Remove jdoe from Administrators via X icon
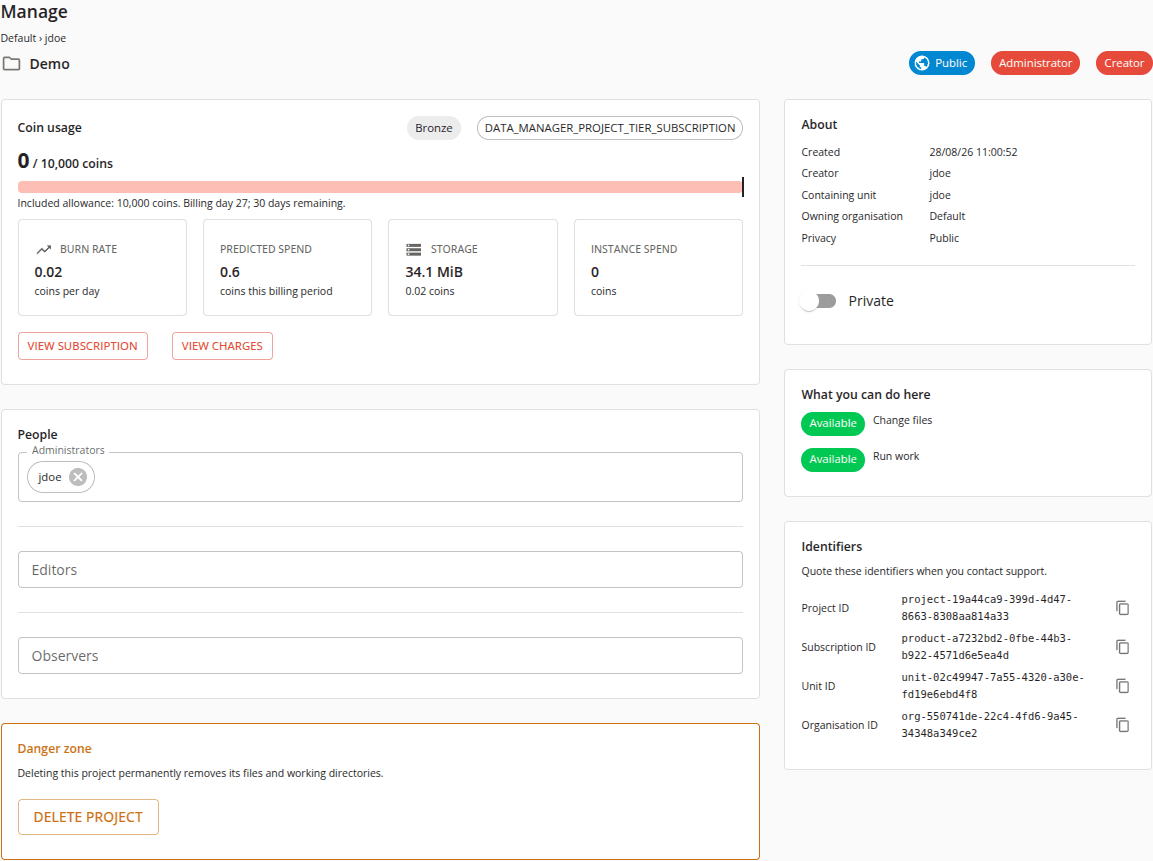The height and width of the screenshot is (861, 1153). (x=78, y=477)
